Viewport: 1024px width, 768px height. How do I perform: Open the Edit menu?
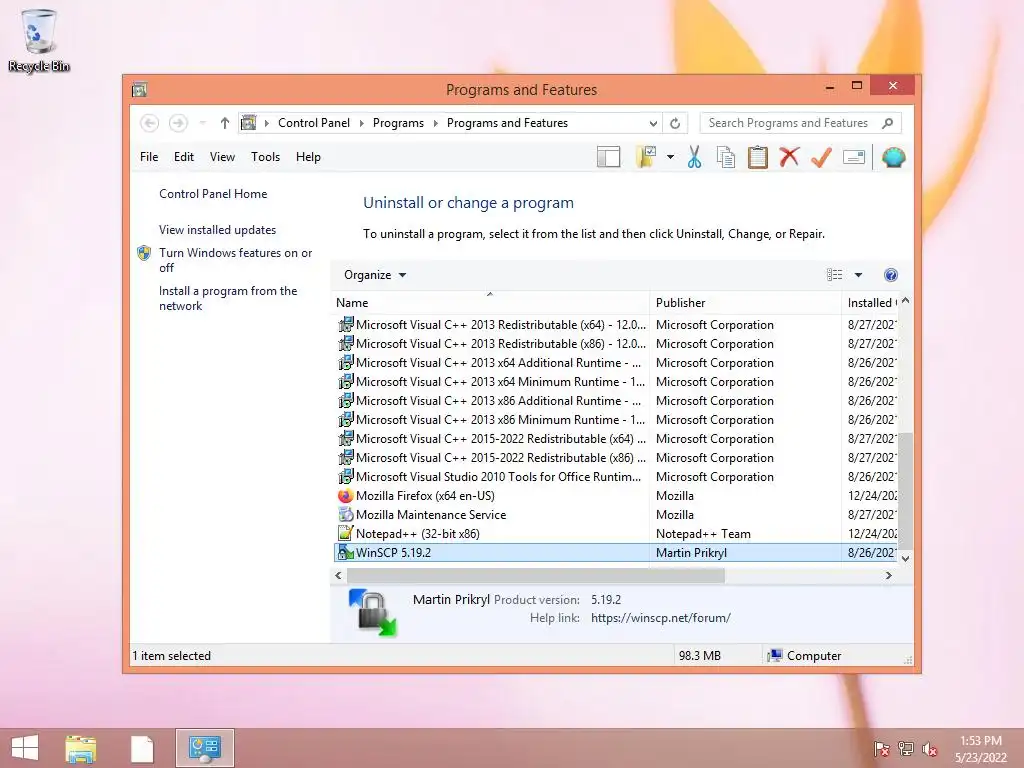pyautogui.click(x=184, y=157)
